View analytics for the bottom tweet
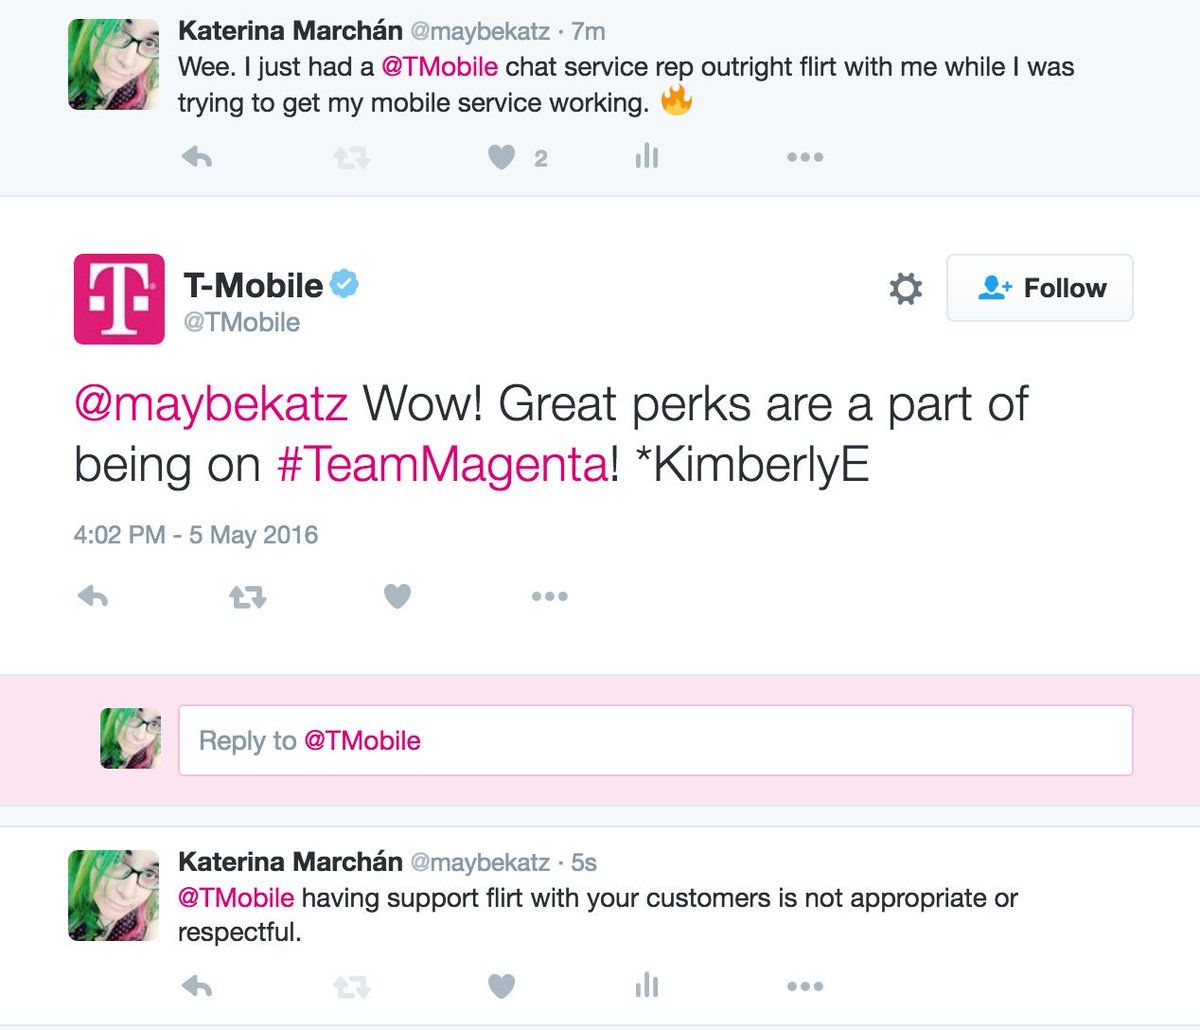This screenshot has height=1030, width=1200. [x=647, y=987]
